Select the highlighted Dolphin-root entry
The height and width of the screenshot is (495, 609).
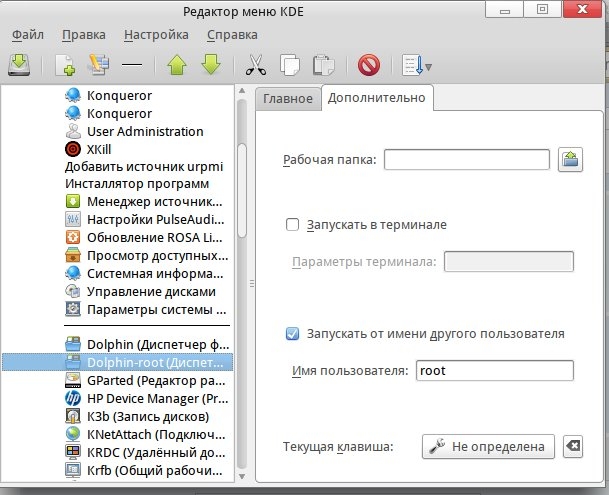click(x=117, y=362)
